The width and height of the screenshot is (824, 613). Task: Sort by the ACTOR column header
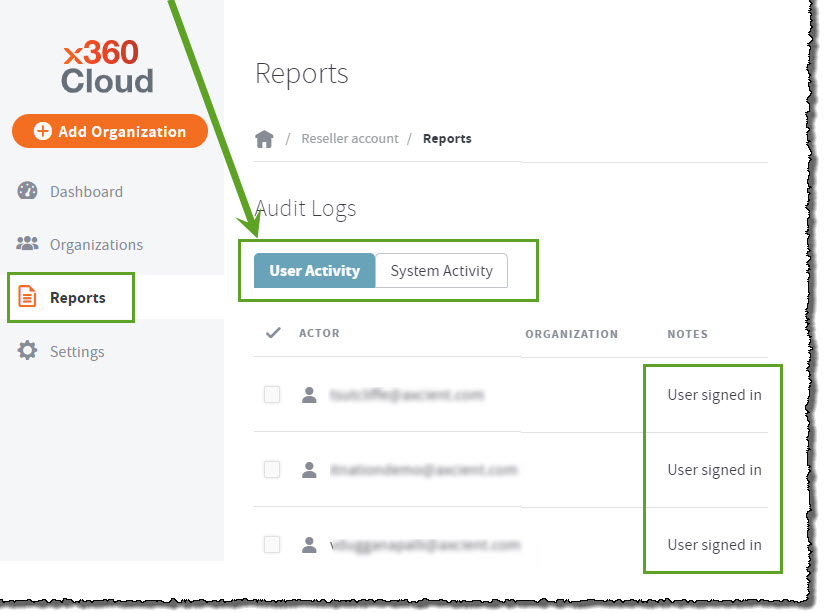tap(320, 333)
